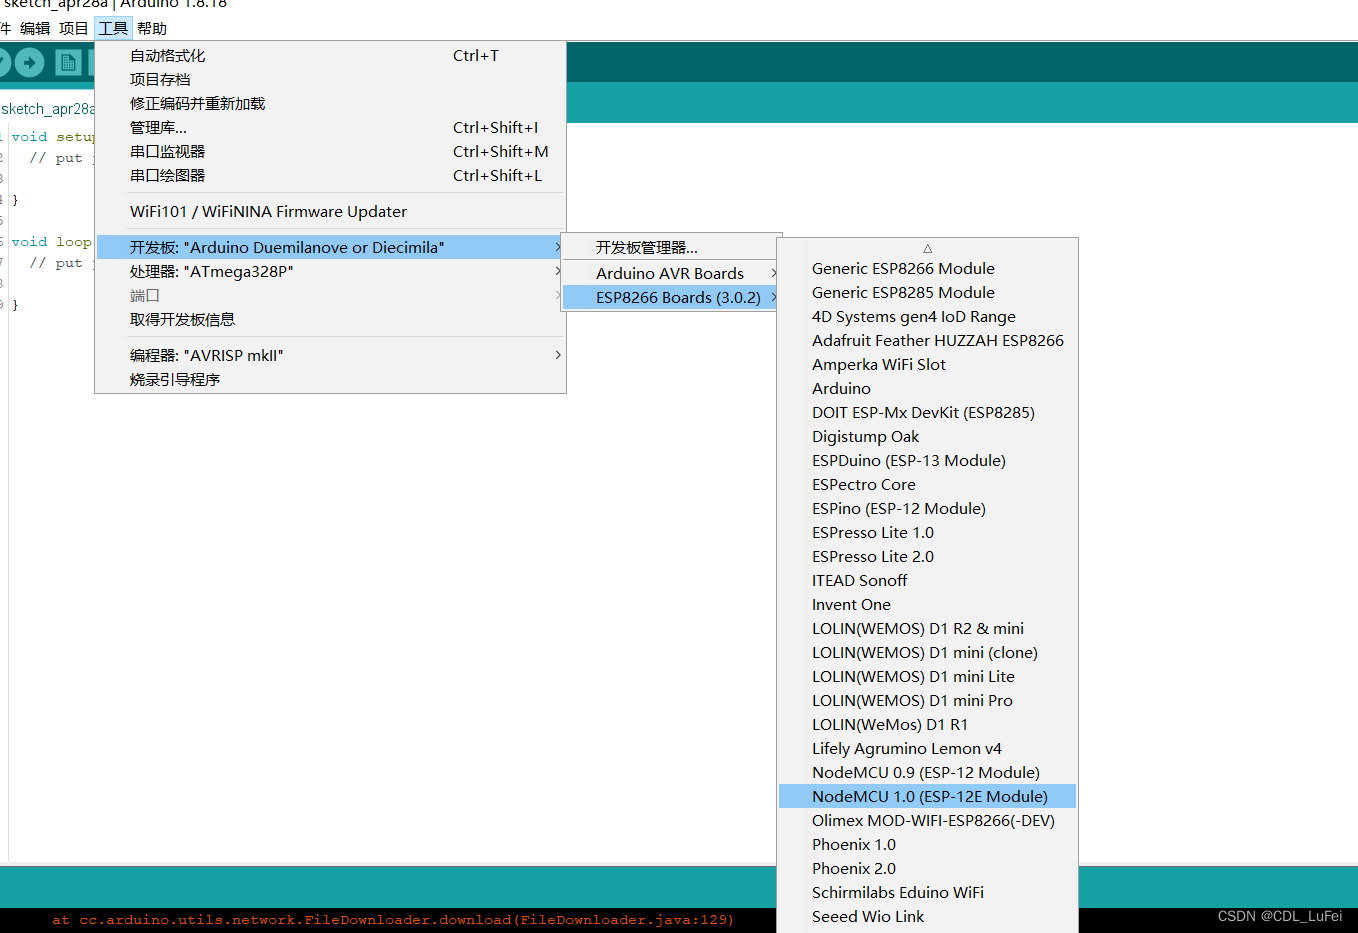This screenshot has width=1358, height=933.
Task: Select Generic ESP8266 Module board
Action: (x=928, y=269)
